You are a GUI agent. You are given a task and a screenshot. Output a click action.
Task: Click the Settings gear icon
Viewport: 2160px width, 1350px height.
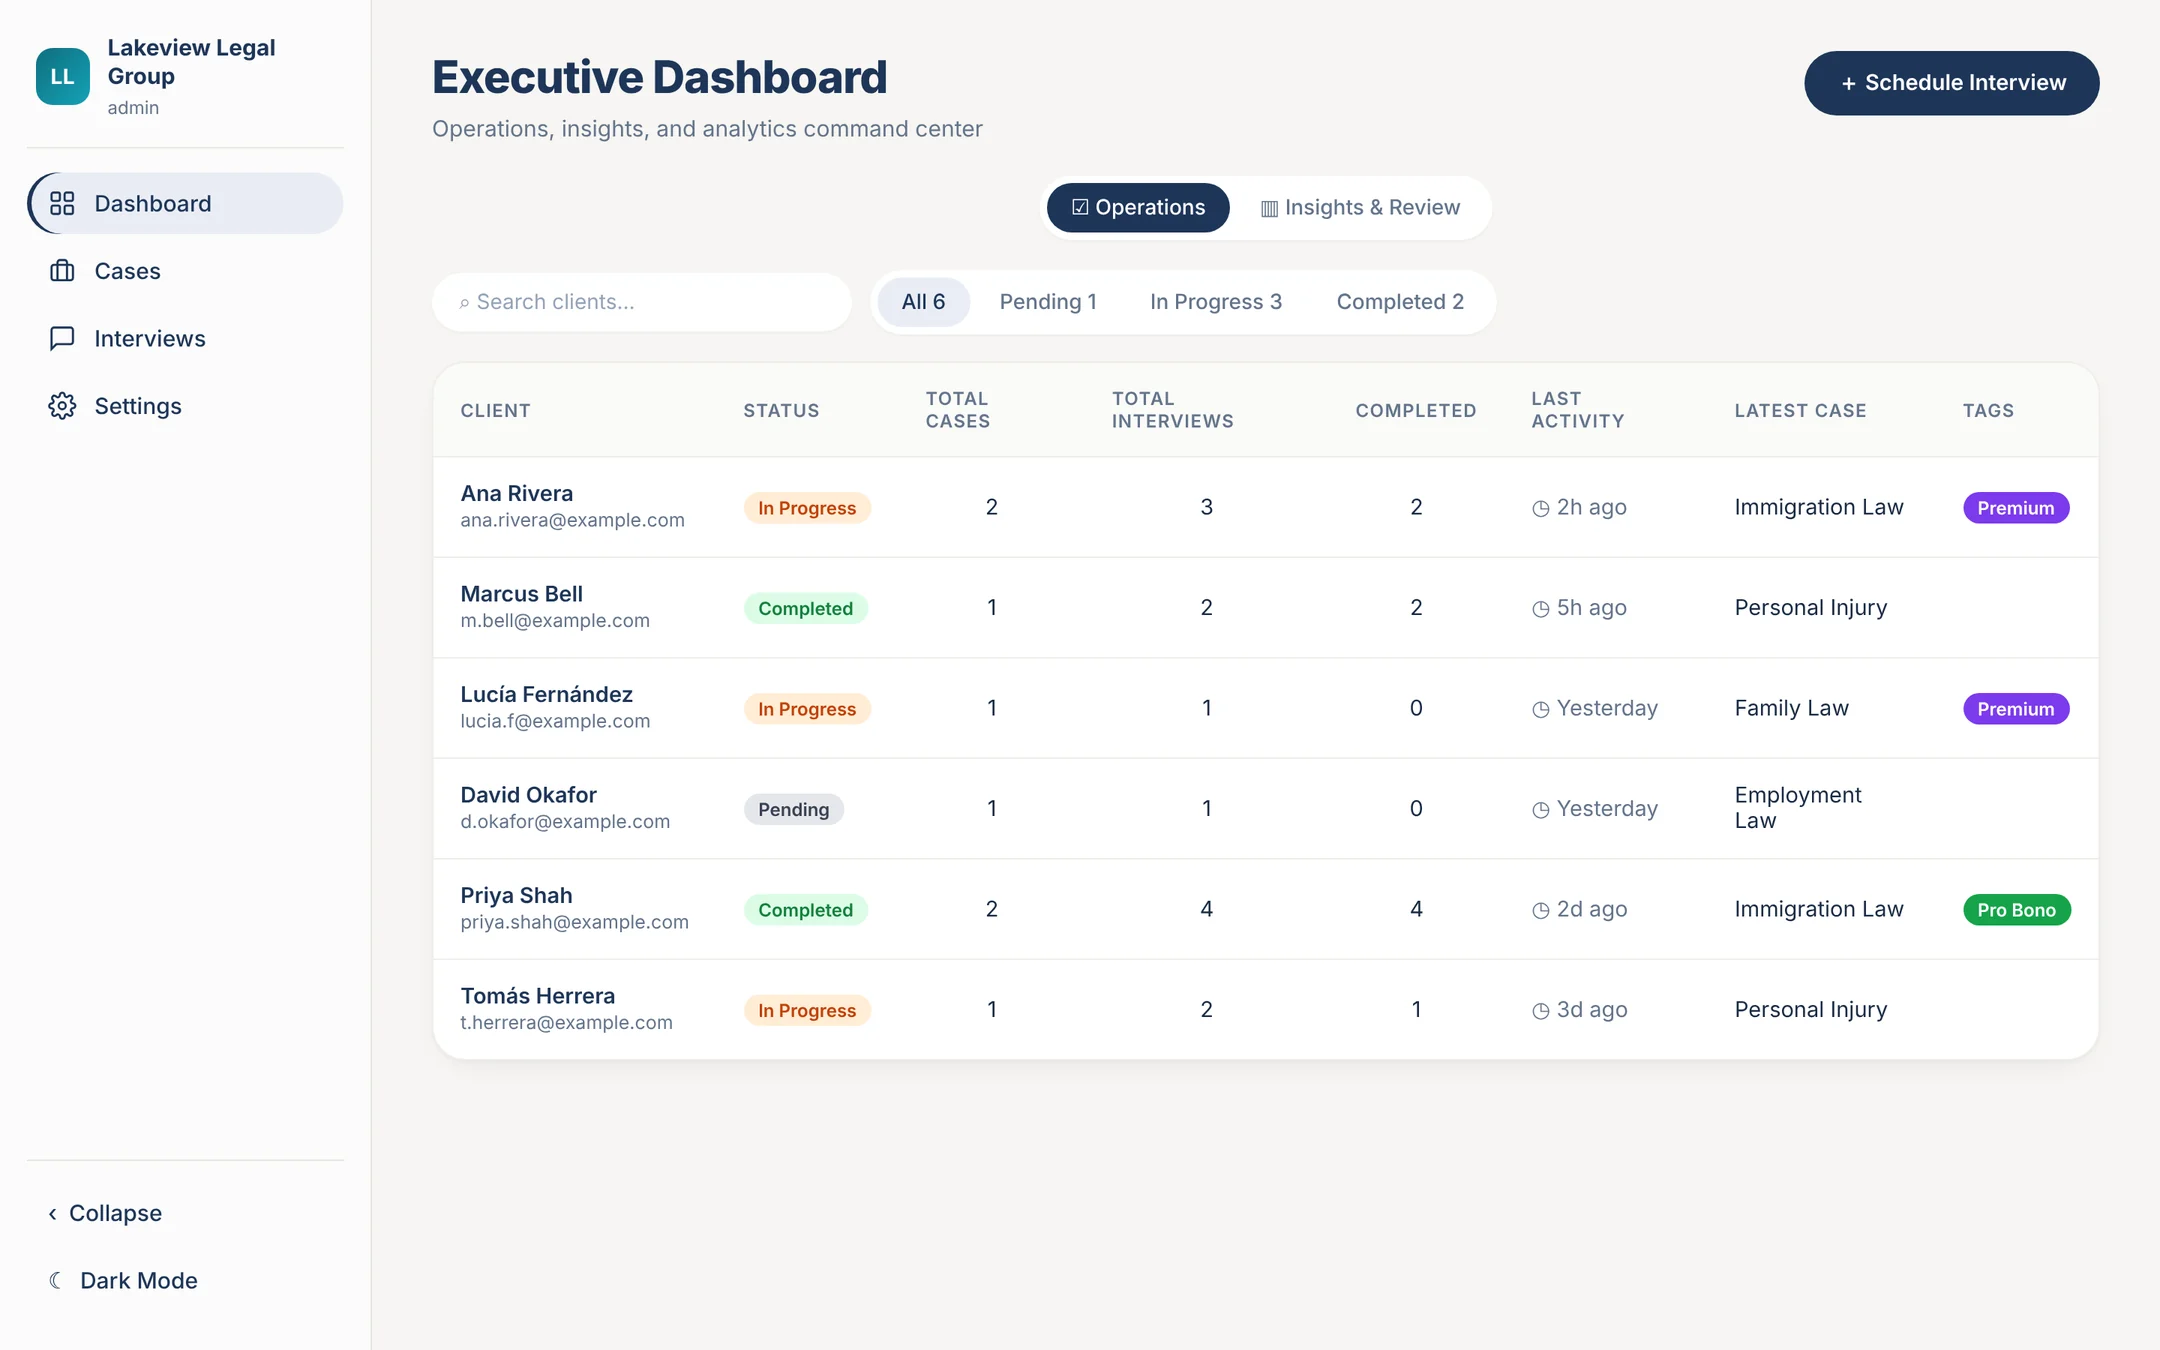[x=62, y=406]
